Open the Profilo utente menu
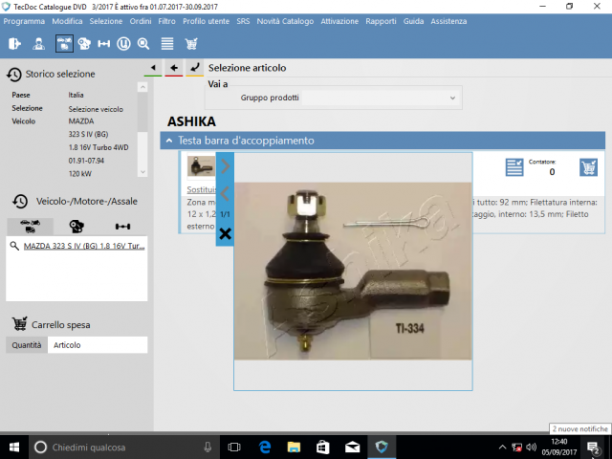Image resolution: width=612 pixels, height=459 pixels. 206,21
